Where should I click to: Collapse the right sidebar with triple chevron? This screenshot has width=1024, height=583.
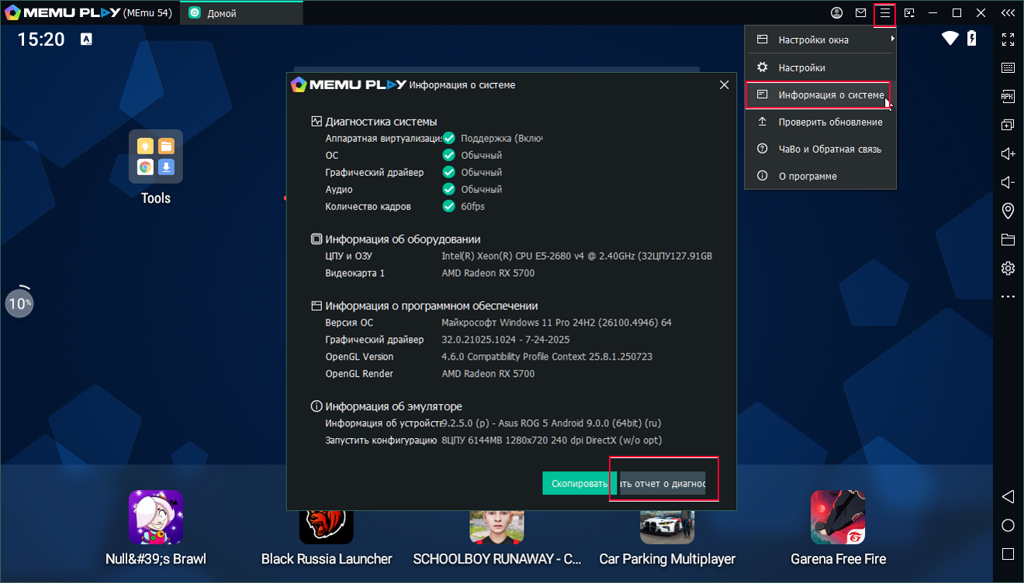coord(1008,13)
